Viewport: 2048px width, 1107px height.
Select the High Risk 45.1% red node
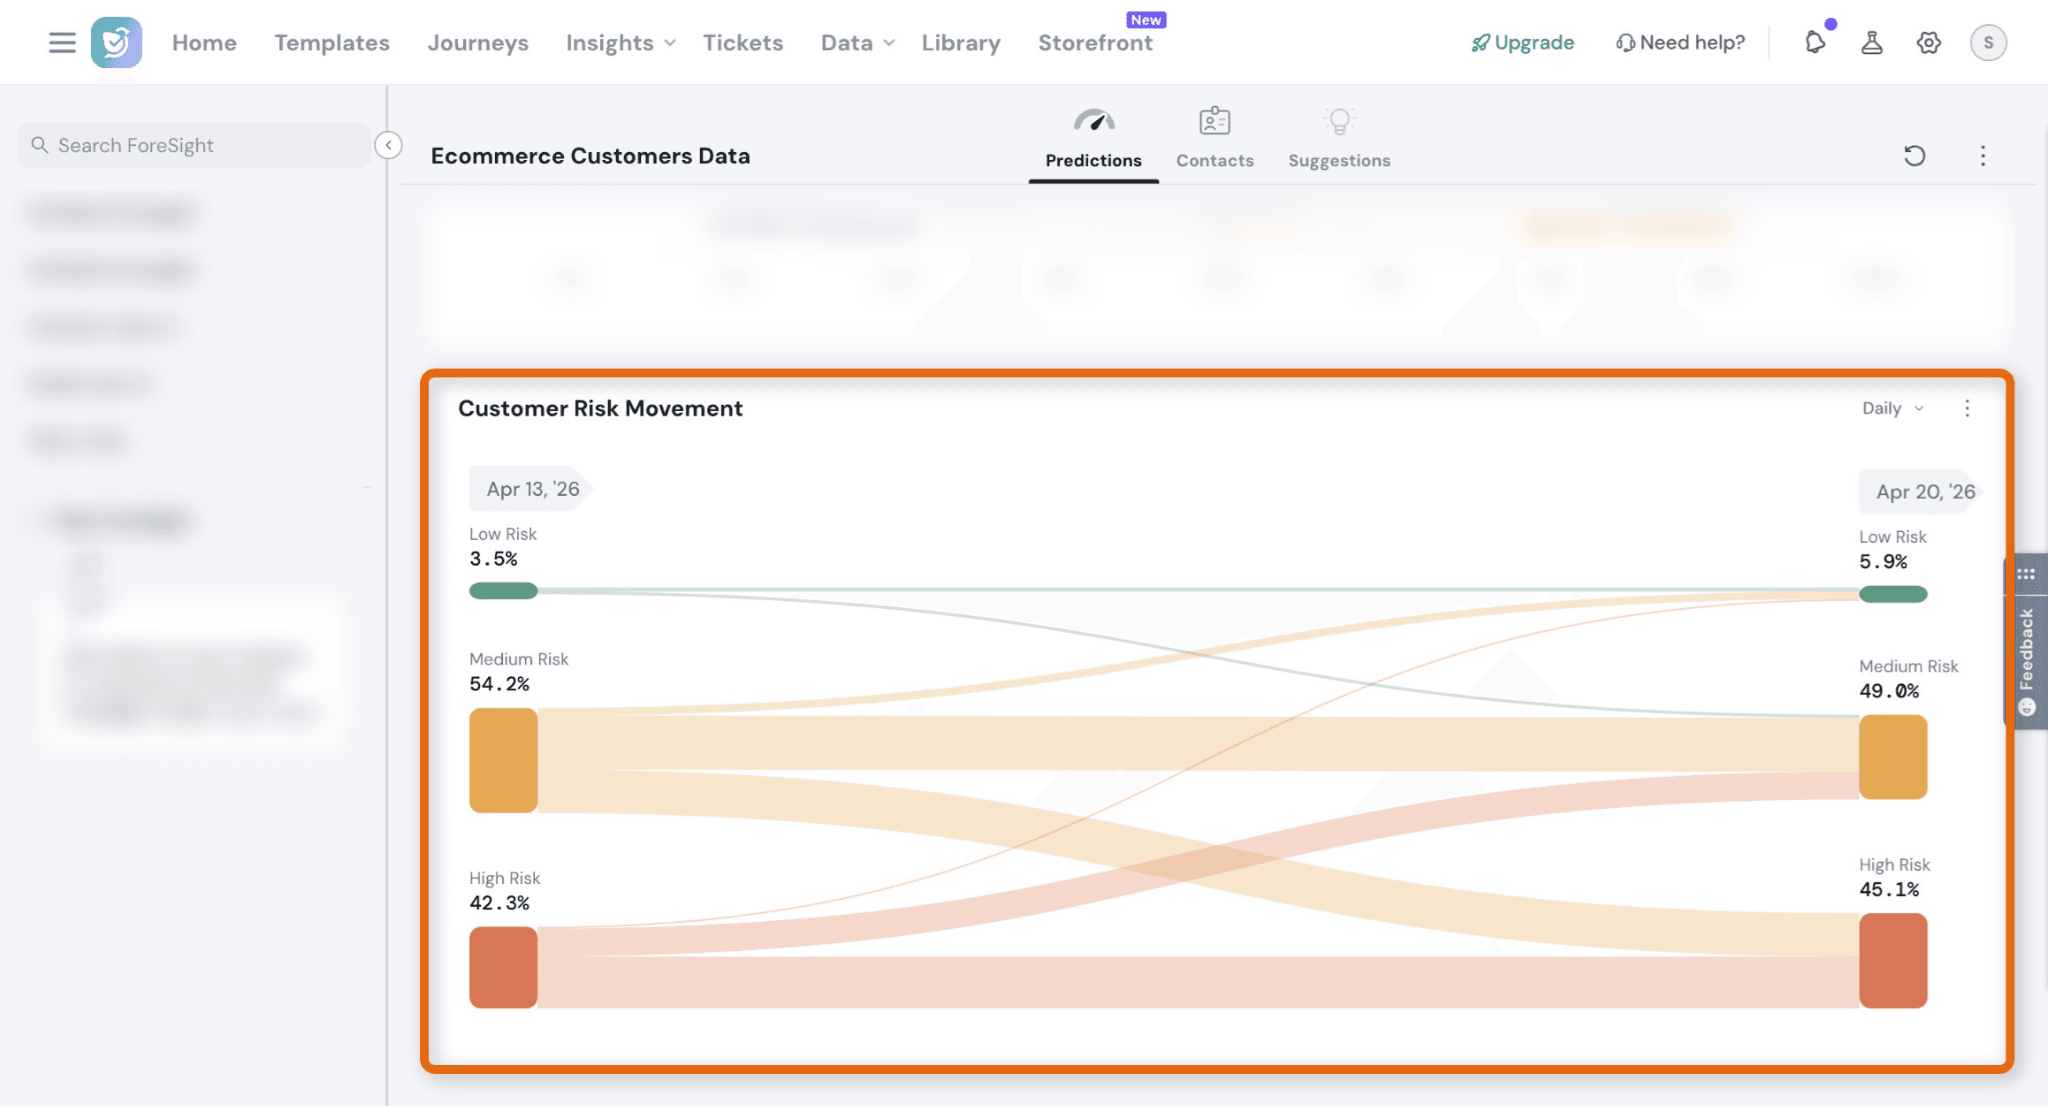(x=1893, y=960)
